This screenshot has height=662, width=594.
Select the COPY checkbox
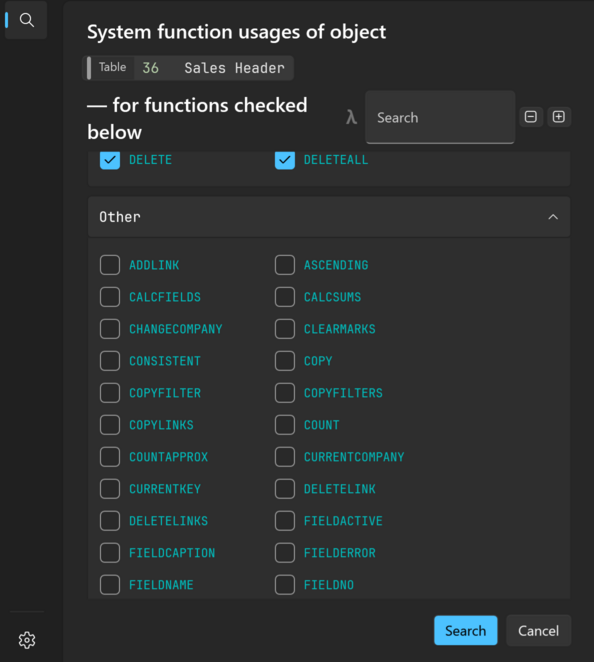tap(285, 361)
